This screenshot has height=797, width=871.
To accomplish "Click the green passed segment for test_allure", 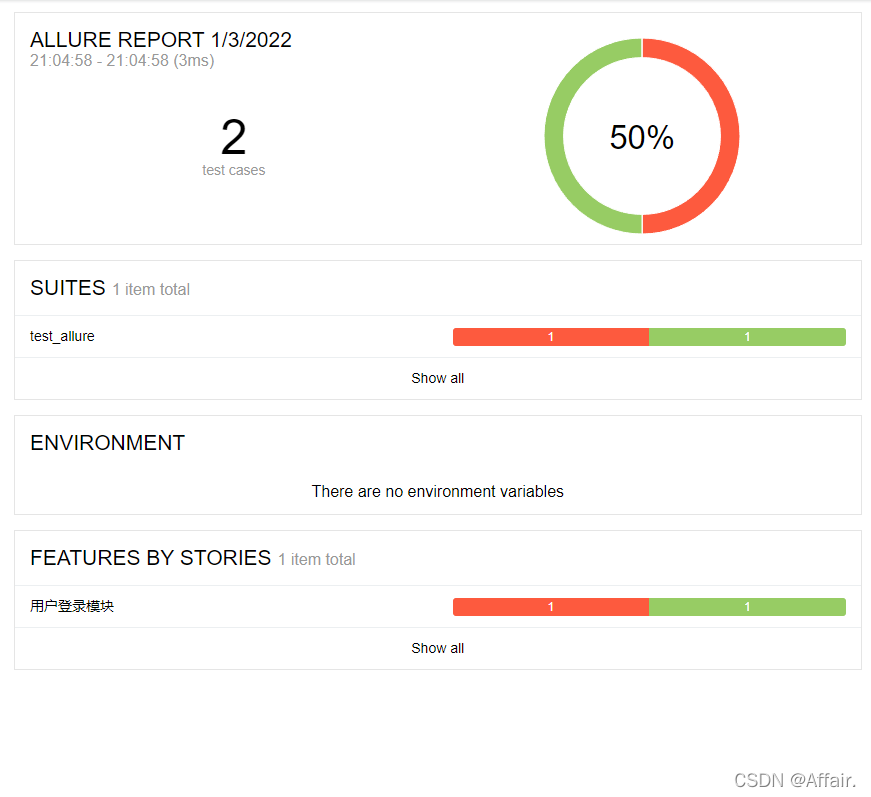I will point(747,337).
